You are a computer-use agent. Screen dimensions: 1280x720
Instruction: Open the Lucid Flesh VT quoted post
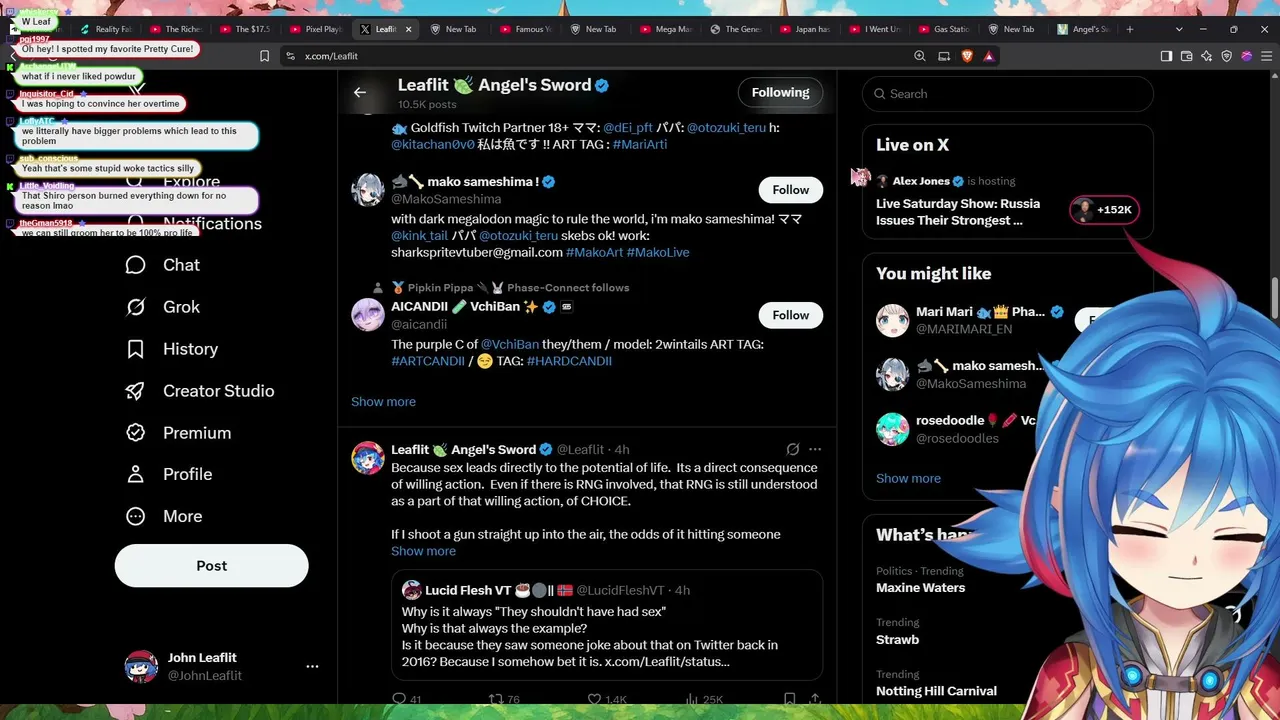607,625
